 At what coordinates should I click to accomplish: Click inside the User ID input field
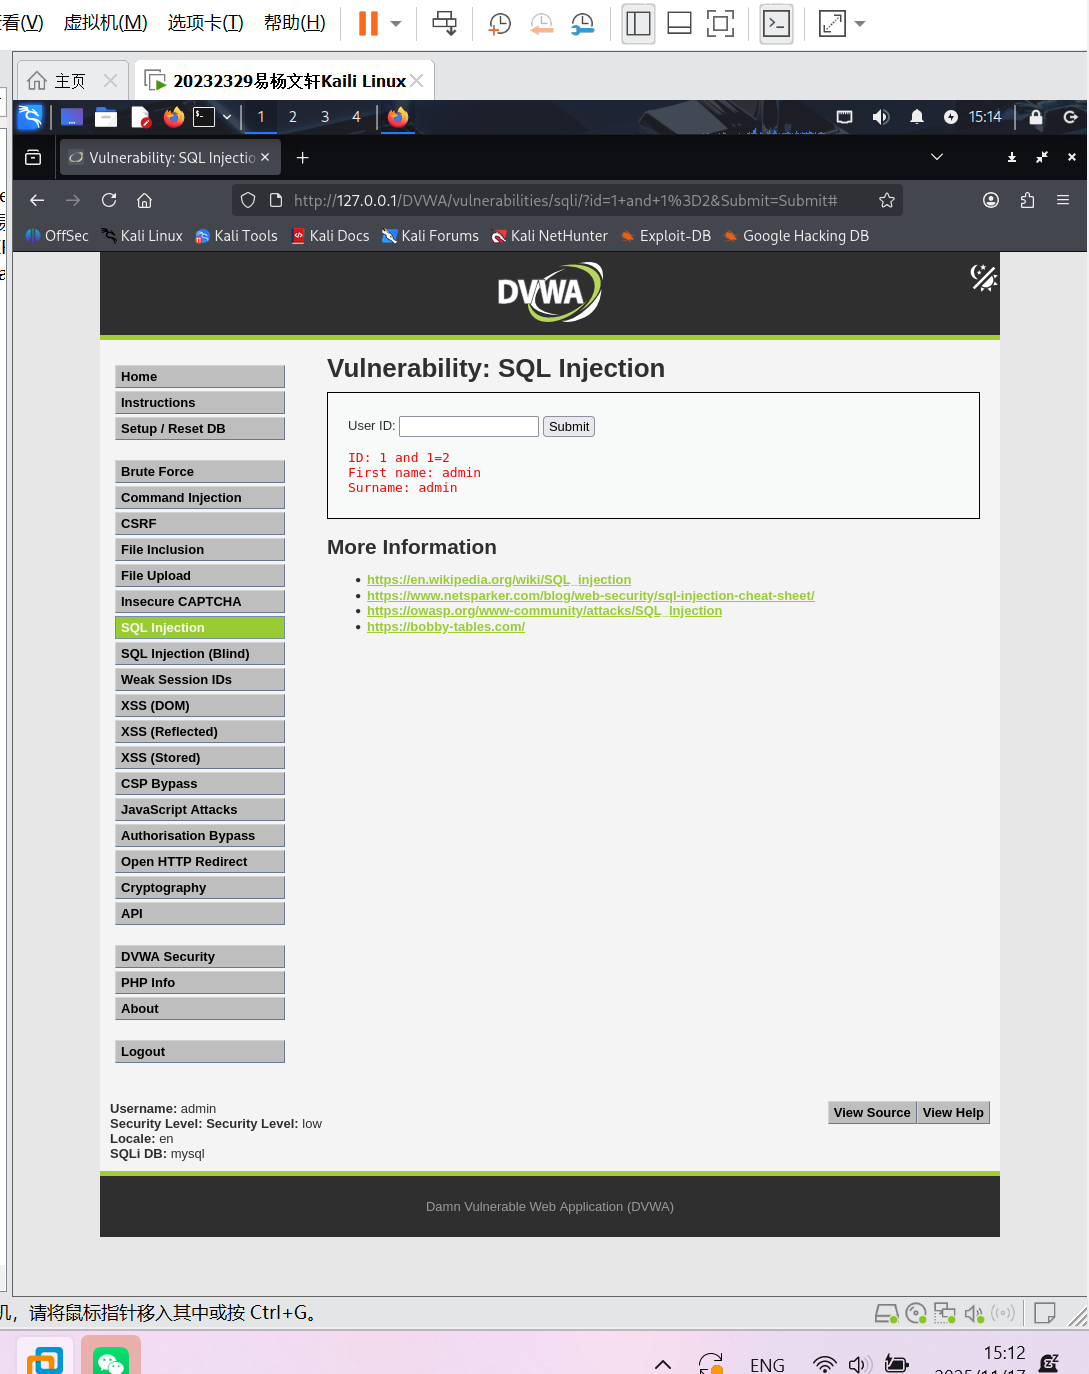(x=468, y=426)
